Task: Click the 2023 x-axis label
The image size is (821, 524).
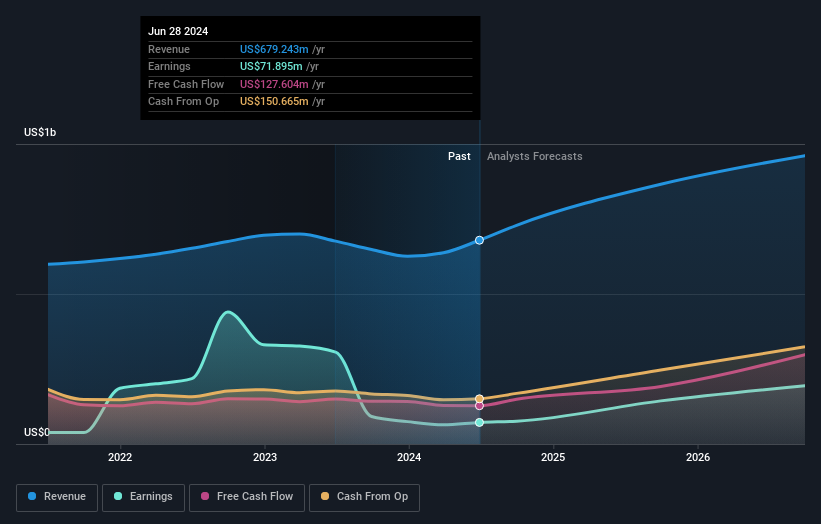Action: (265, 457)
